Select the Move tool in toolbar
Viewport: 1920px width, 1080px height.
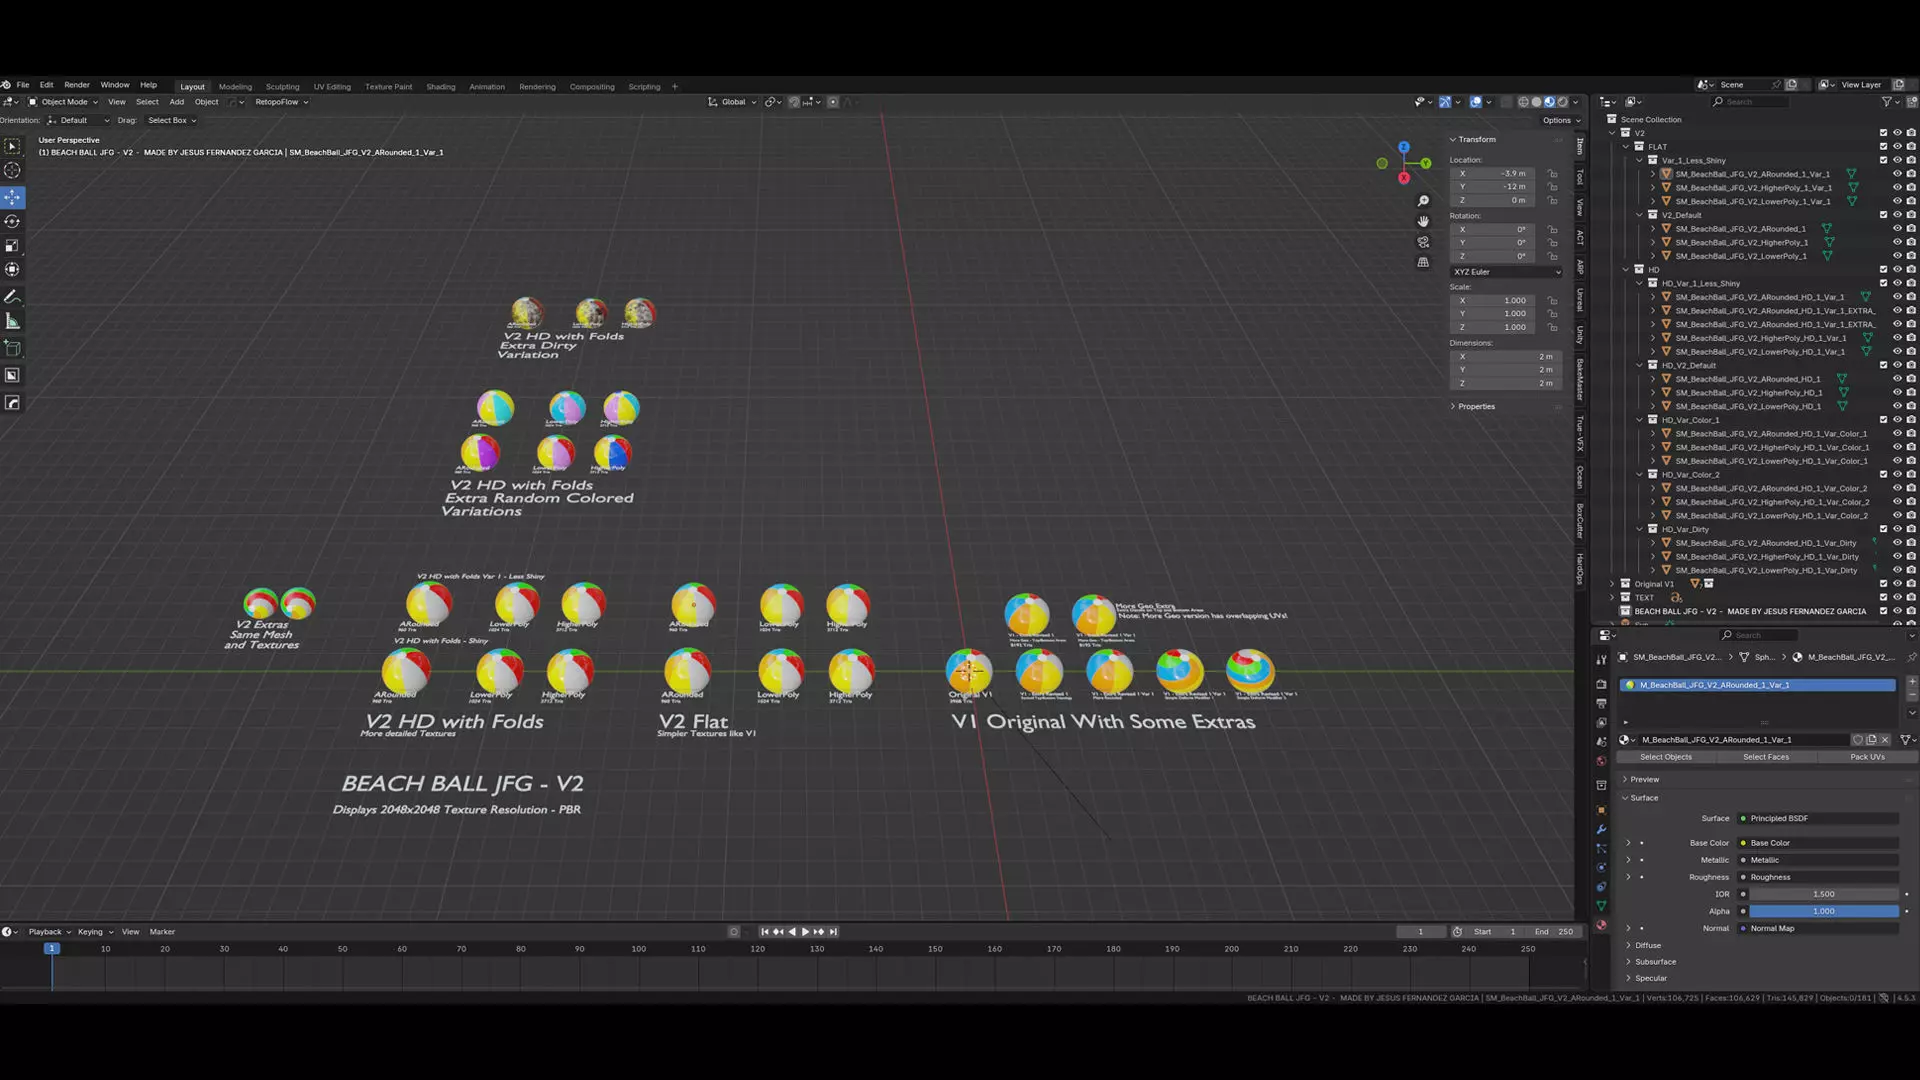[x=12, y=197]
